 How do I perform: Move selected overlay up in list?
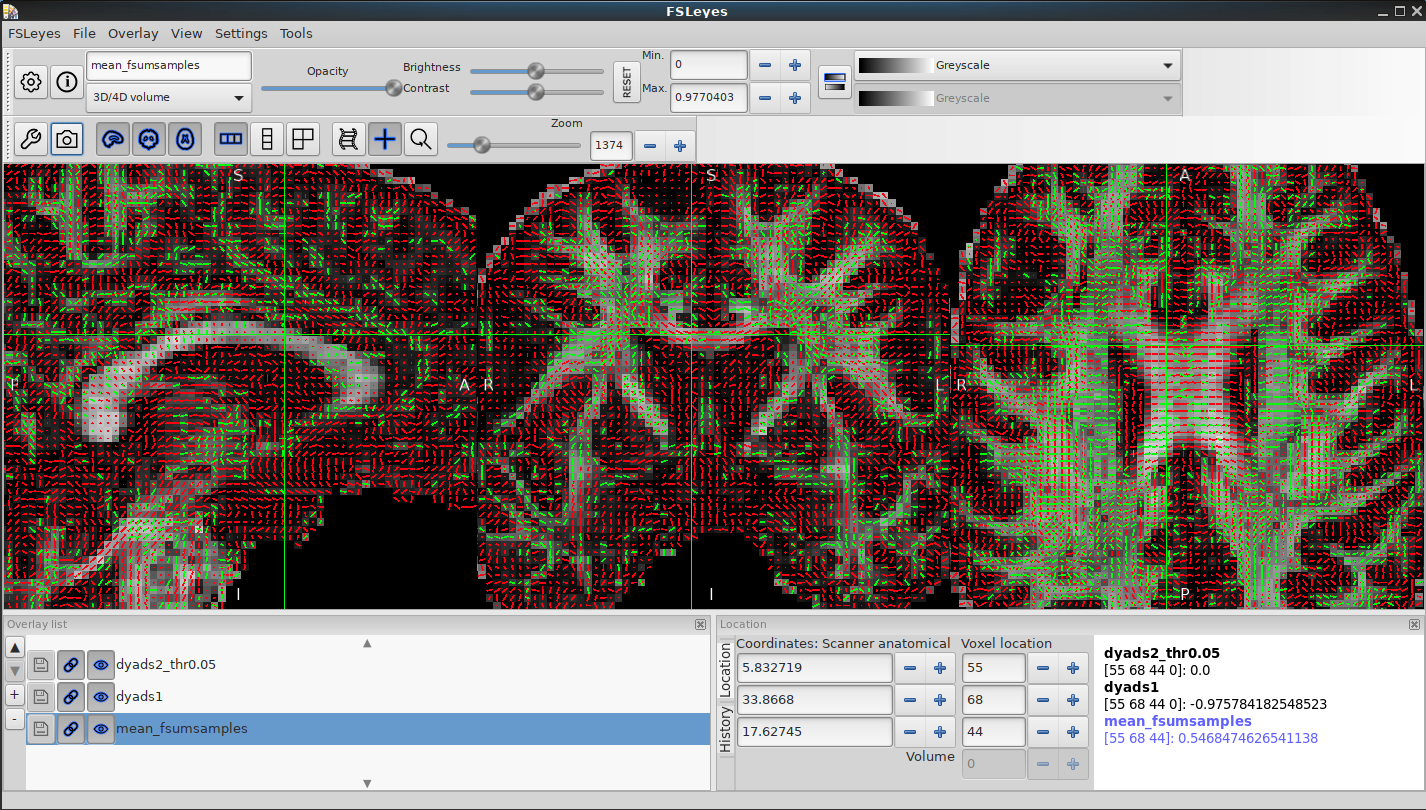(15, 648)
